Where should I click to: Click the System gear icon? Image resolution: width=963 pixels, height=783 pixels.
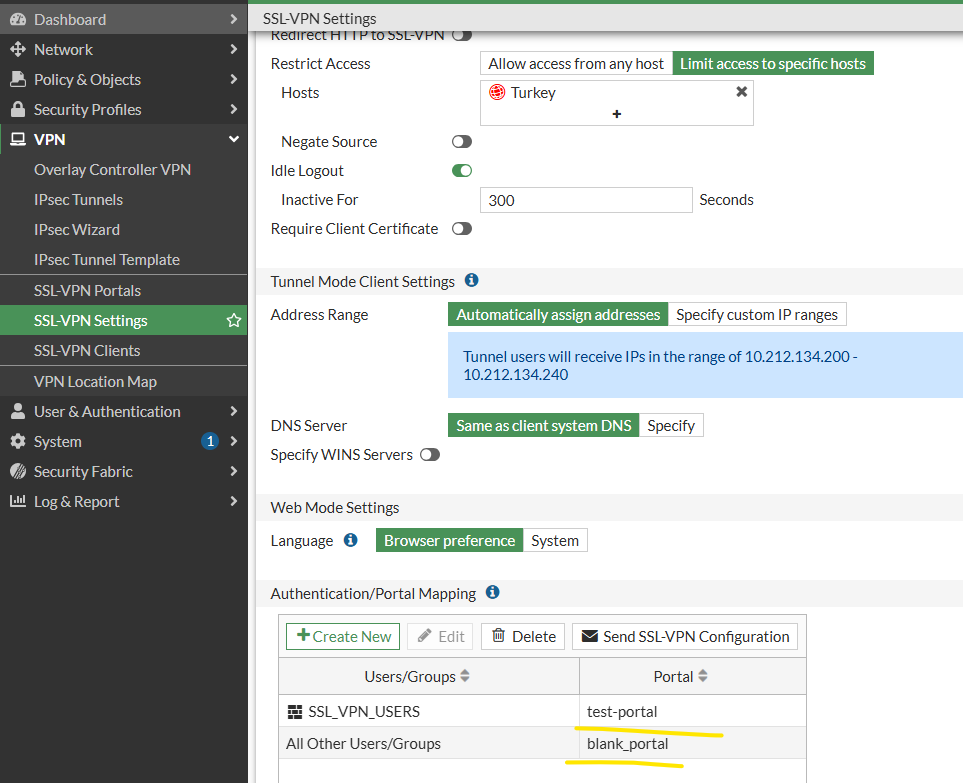tap(18, 442)
